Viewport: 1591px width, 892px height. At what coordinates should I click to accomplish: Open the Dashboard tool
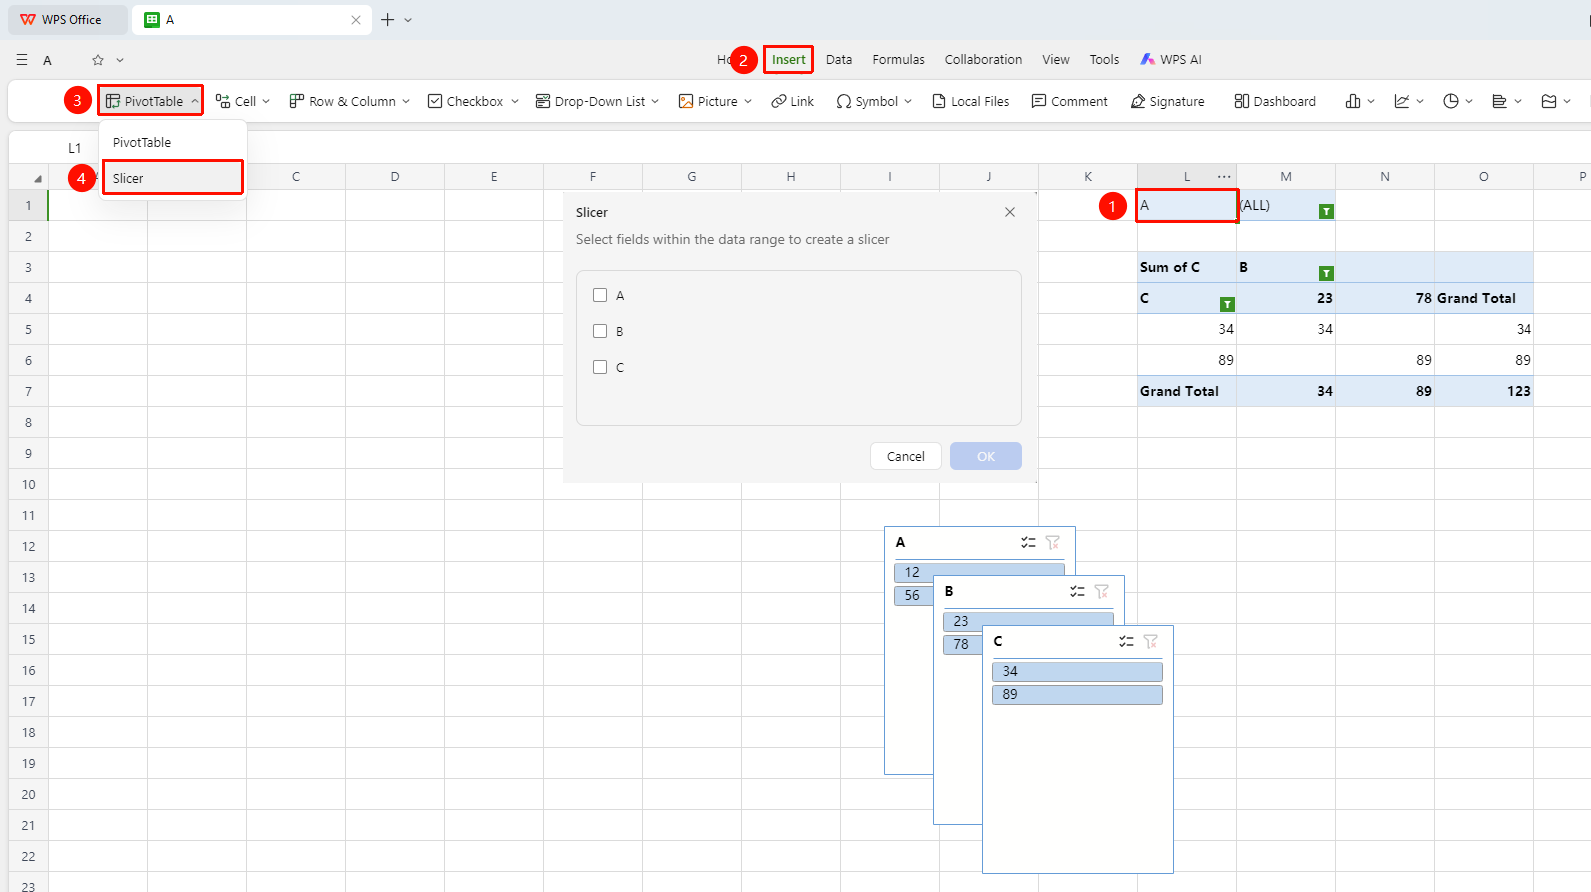(1275, 101)
